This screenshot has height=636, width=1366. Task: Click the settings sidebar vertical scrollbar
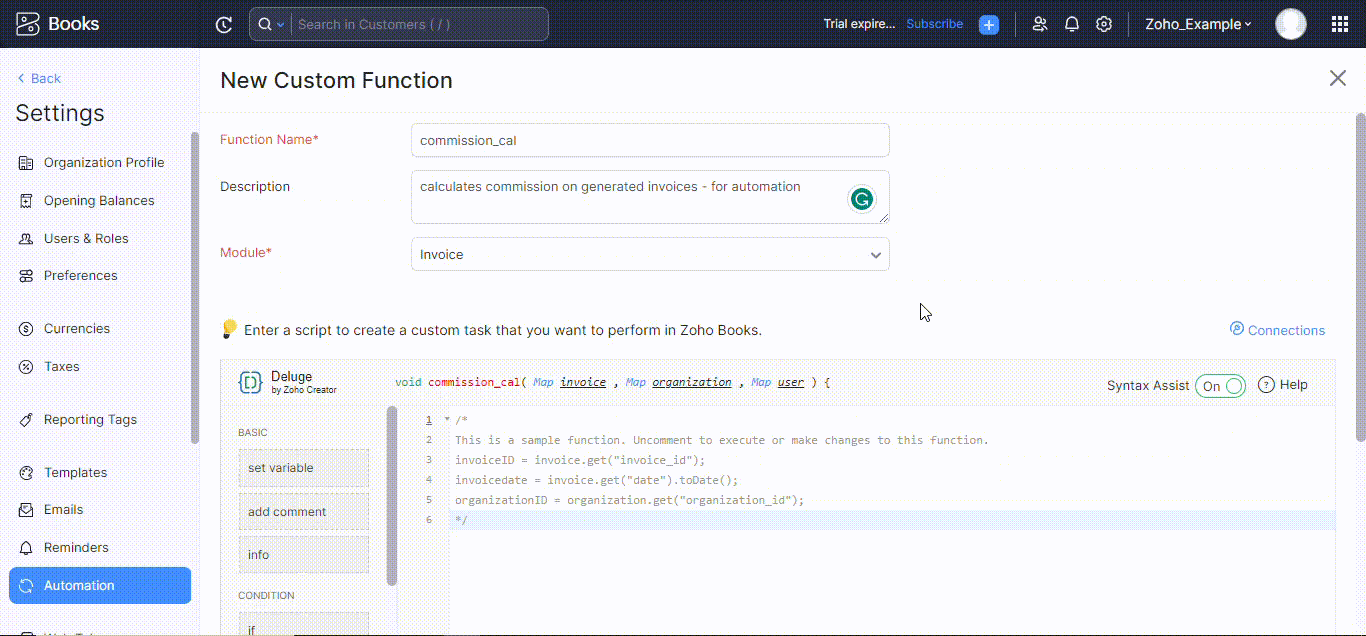coord(194,287)
